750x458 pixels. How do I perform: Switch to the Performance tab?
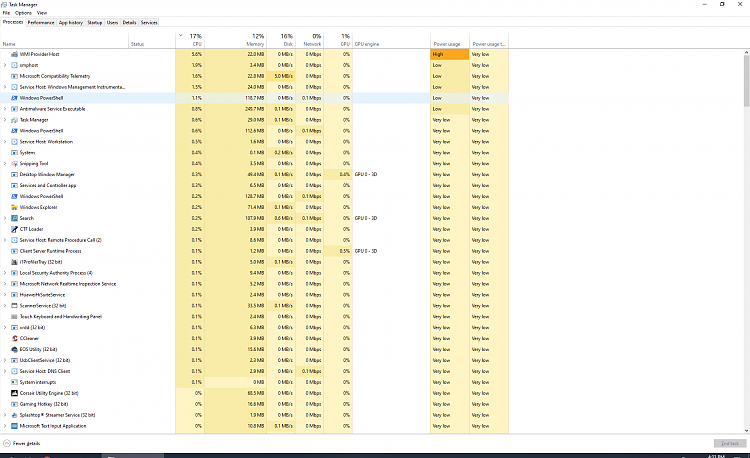pos(41,22)
